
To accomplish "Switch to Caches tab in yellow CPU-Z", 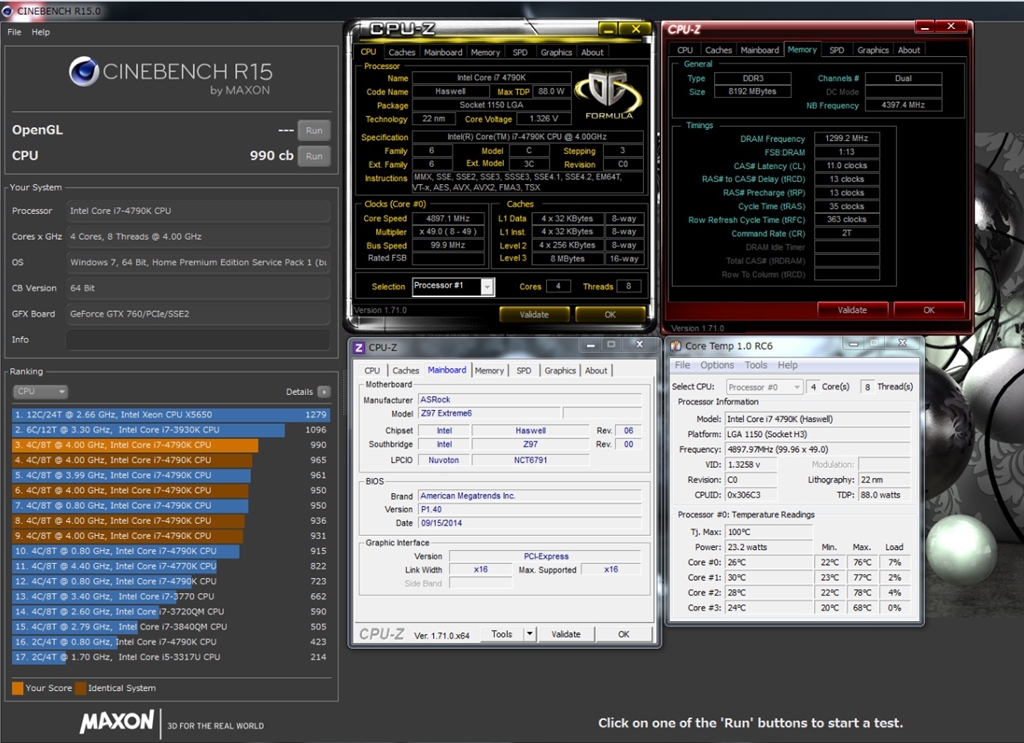I will [402, 52].
